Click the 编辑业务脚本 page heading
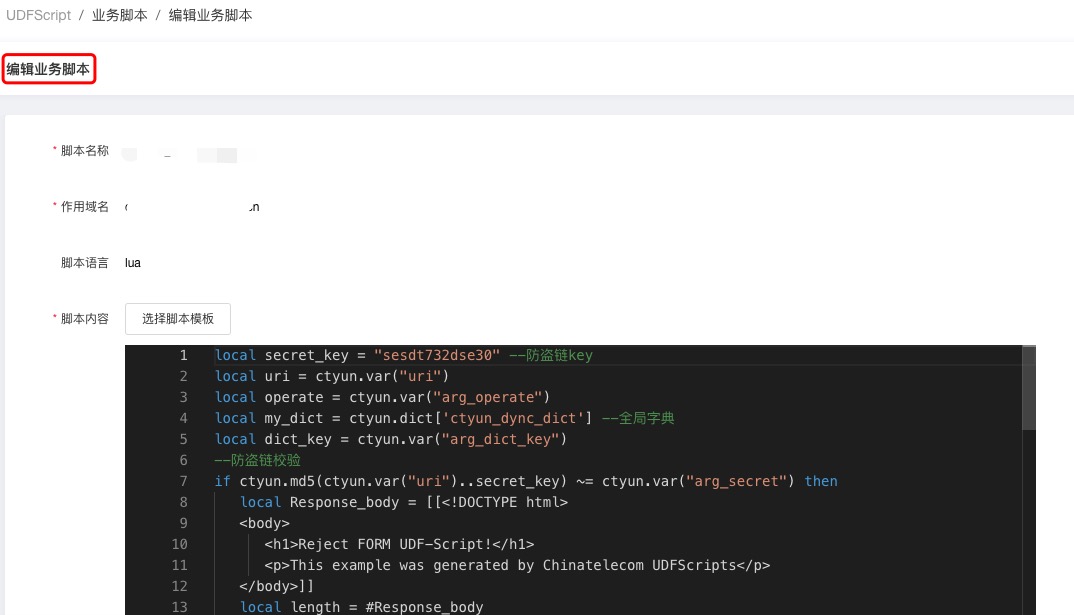Screen dimensions: 1074x615 point(48,69)
